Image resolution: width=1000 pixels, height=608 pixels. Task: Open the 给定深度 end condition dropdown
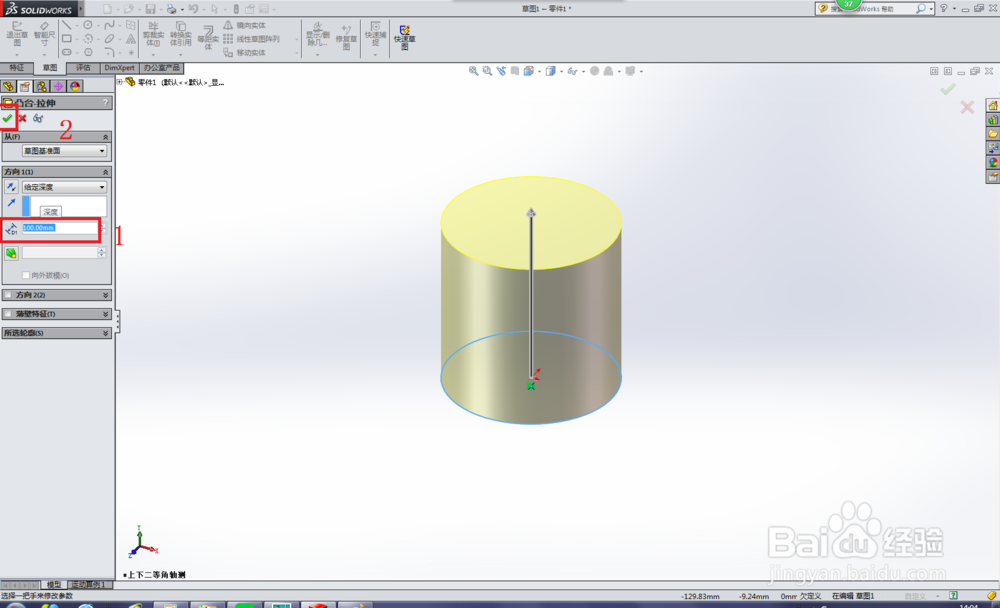pyautogui.click(x=64, y=187)
